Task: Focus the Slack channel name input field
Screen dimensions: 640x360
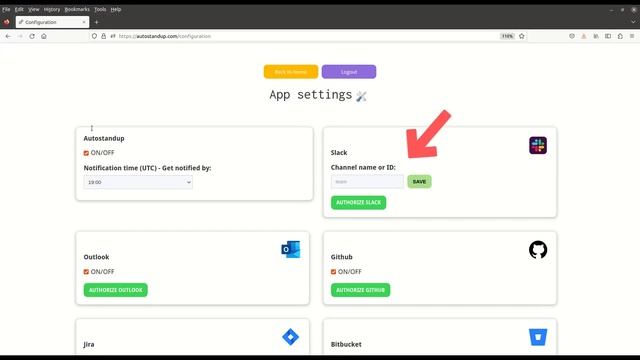Action: pyautogui.click(x=367, y=182)
